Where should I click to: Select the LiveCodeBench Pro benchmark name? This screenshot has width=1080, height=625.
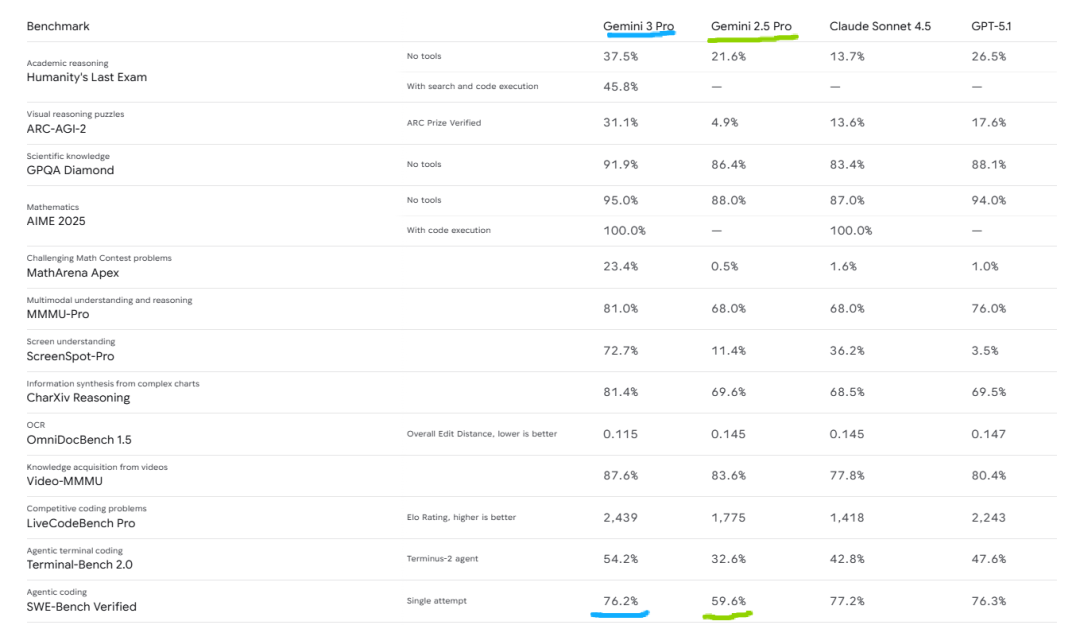coord(81,523)
